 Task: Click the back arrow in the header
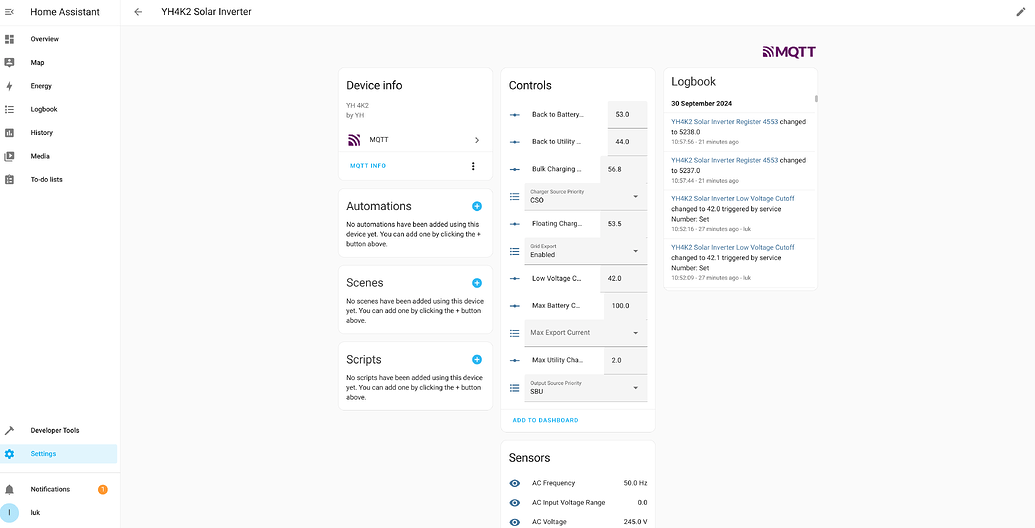point(138,12)
